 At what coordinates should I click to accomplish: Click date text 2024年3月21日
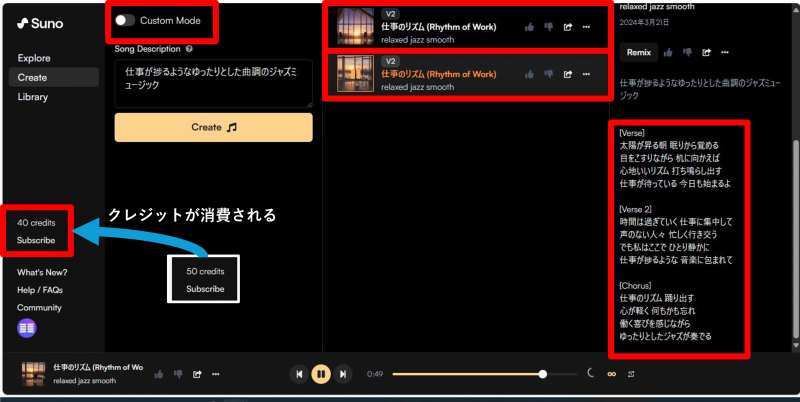click(x=644, y=22)
